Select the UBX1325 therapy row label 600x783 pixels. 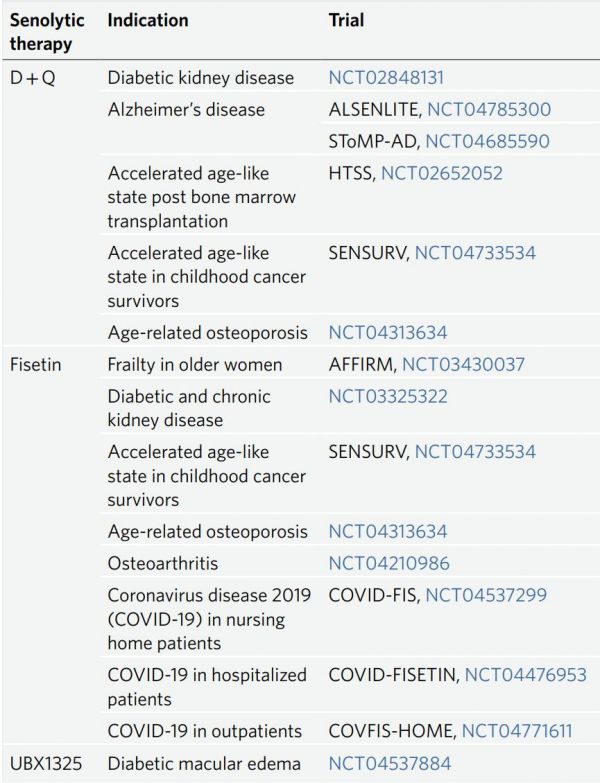pyautogui.click(x=45, y=764)
